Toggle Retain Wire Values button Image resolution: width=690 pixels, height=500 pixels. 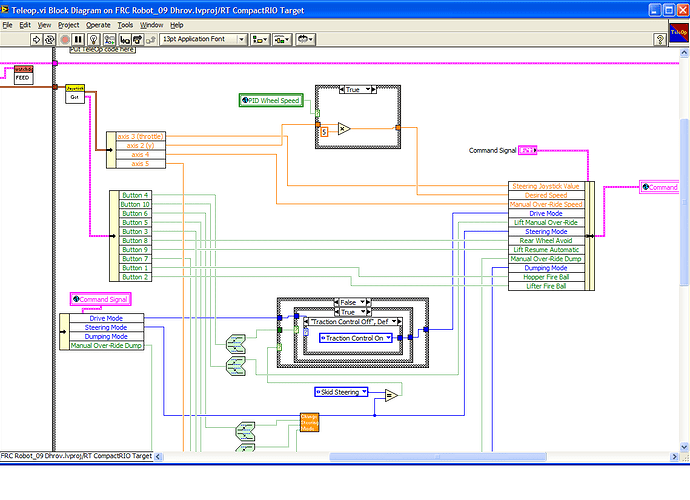coord(110,40)
